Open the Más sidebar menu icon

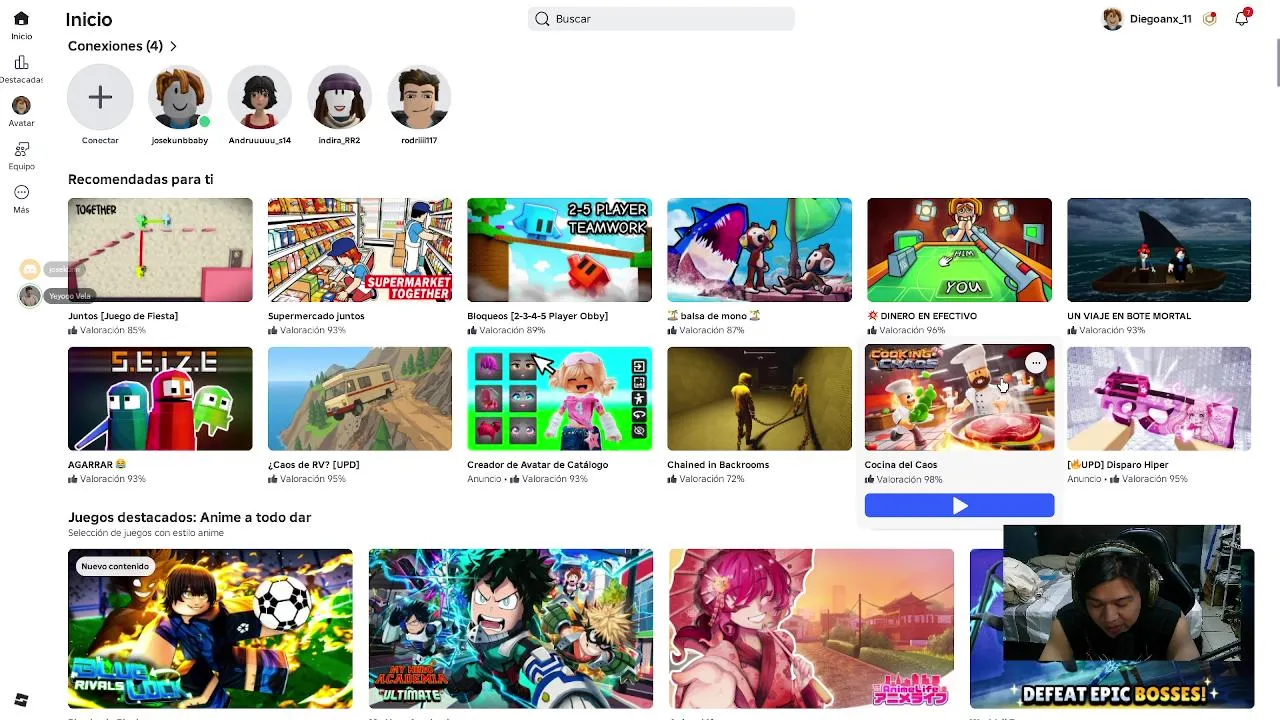(21, 192)
